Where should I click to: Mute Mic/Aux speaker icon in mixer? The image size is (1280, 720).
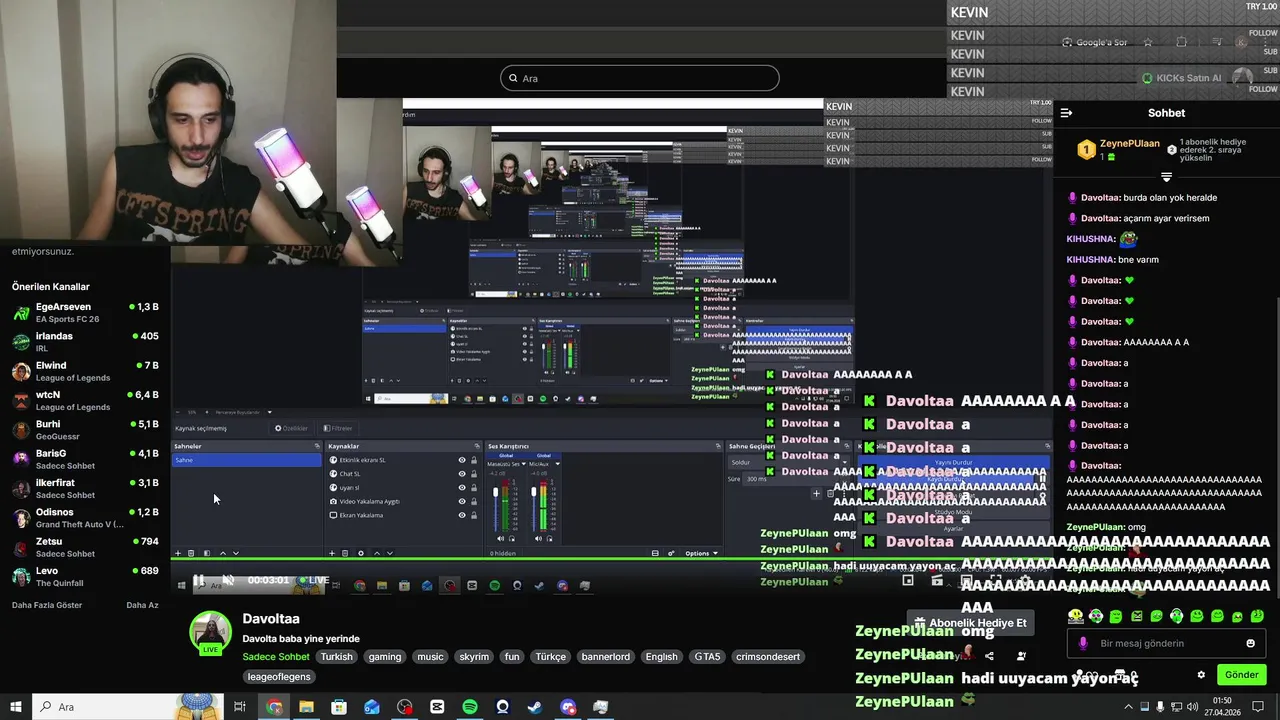click(539, 538)
